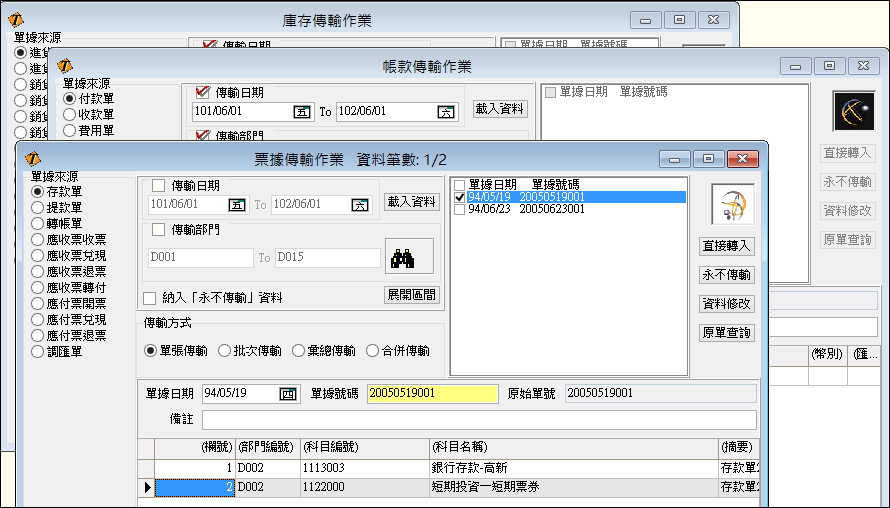
Task: Click the 展開區間 button
Action: coord(412,295)
